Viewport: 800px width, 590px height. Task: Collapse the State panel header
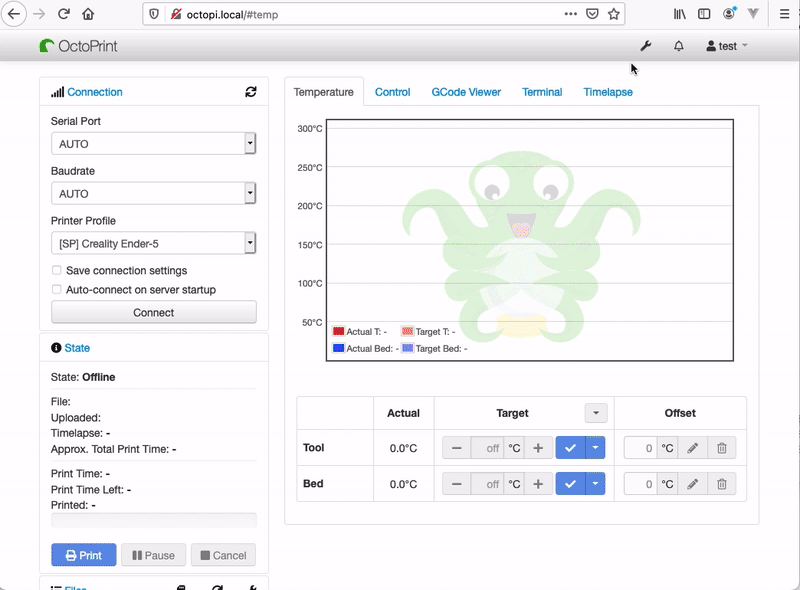coord(77,348)
